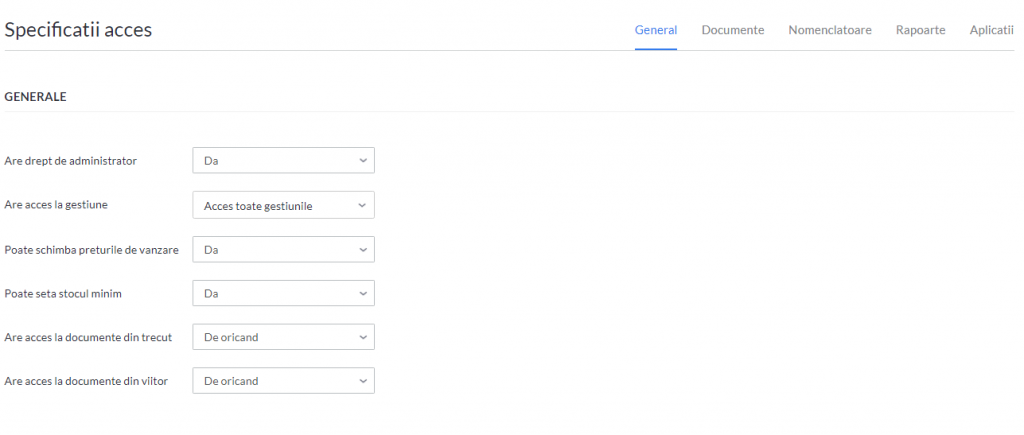Image resolution: width=1024 pixels, height=435 pixels.
Task: Open the Documente tab
Action: 733,30
